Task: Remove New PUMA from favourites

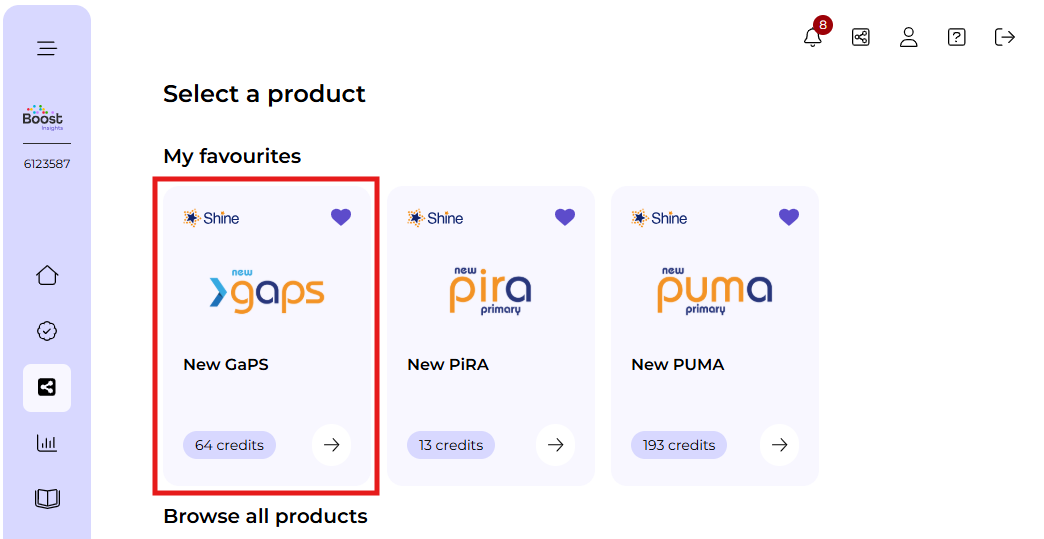Action: point(789,217)
